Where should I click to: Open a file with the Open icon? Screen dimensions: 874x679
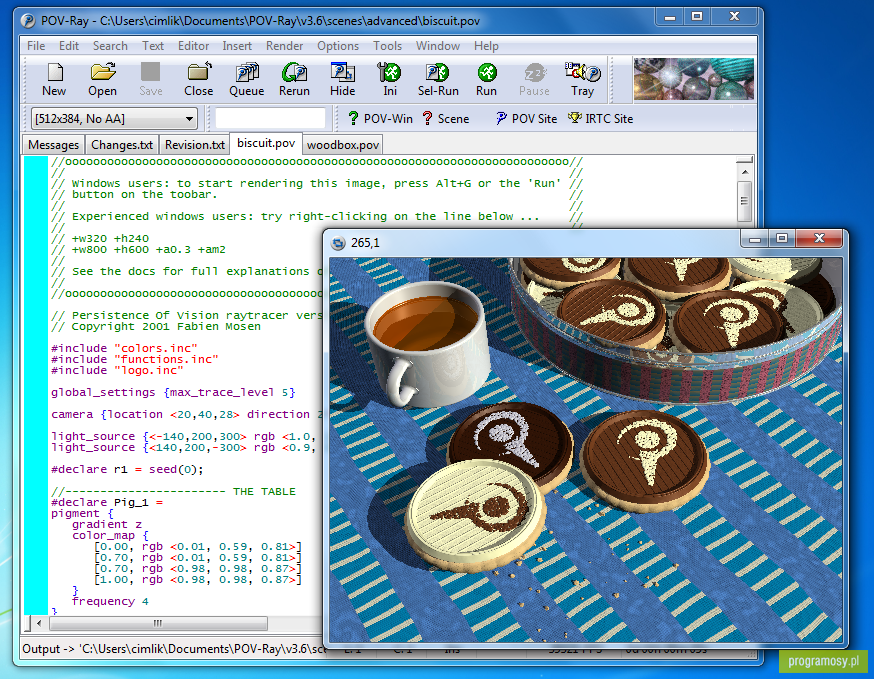103,79
